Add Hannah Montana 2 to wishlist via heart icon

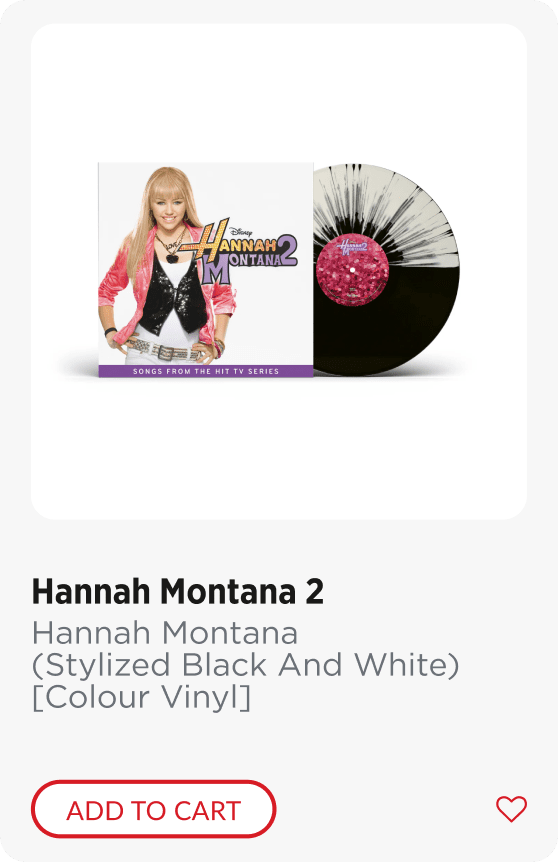511,809
